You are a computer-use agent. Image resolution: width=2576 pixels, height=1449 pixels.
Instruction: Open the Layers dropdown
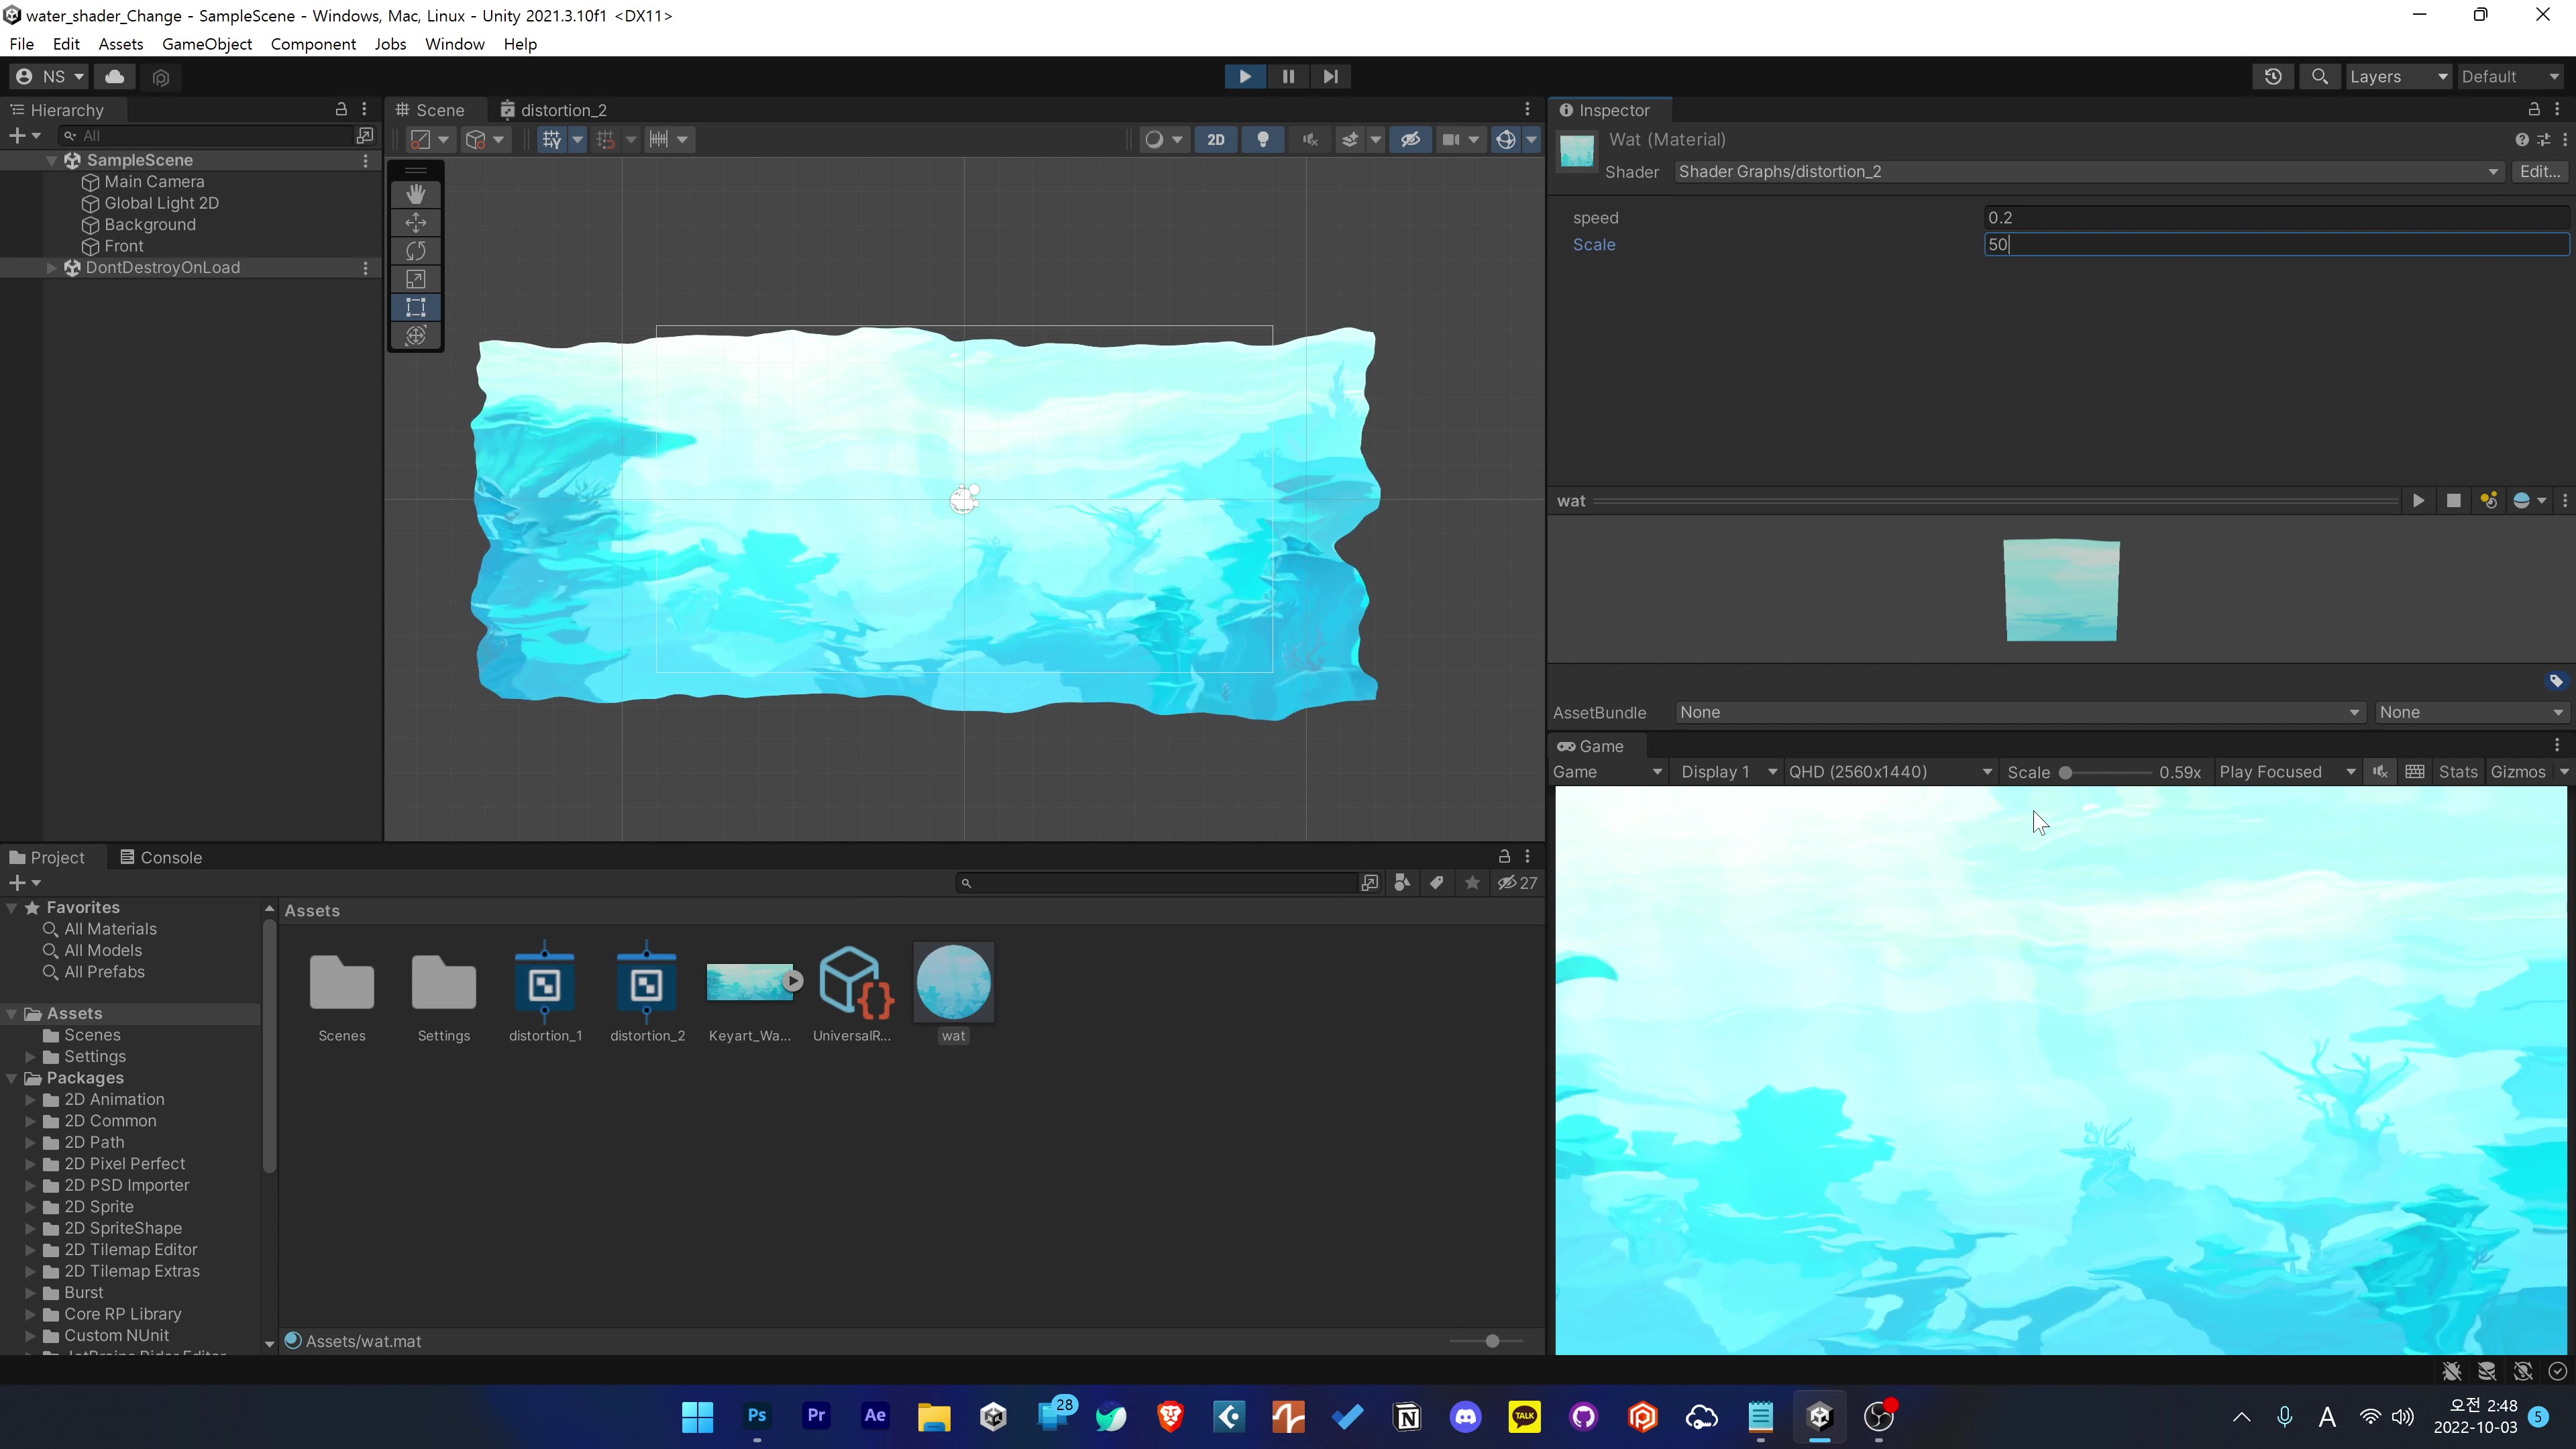tap(2397, 76)
